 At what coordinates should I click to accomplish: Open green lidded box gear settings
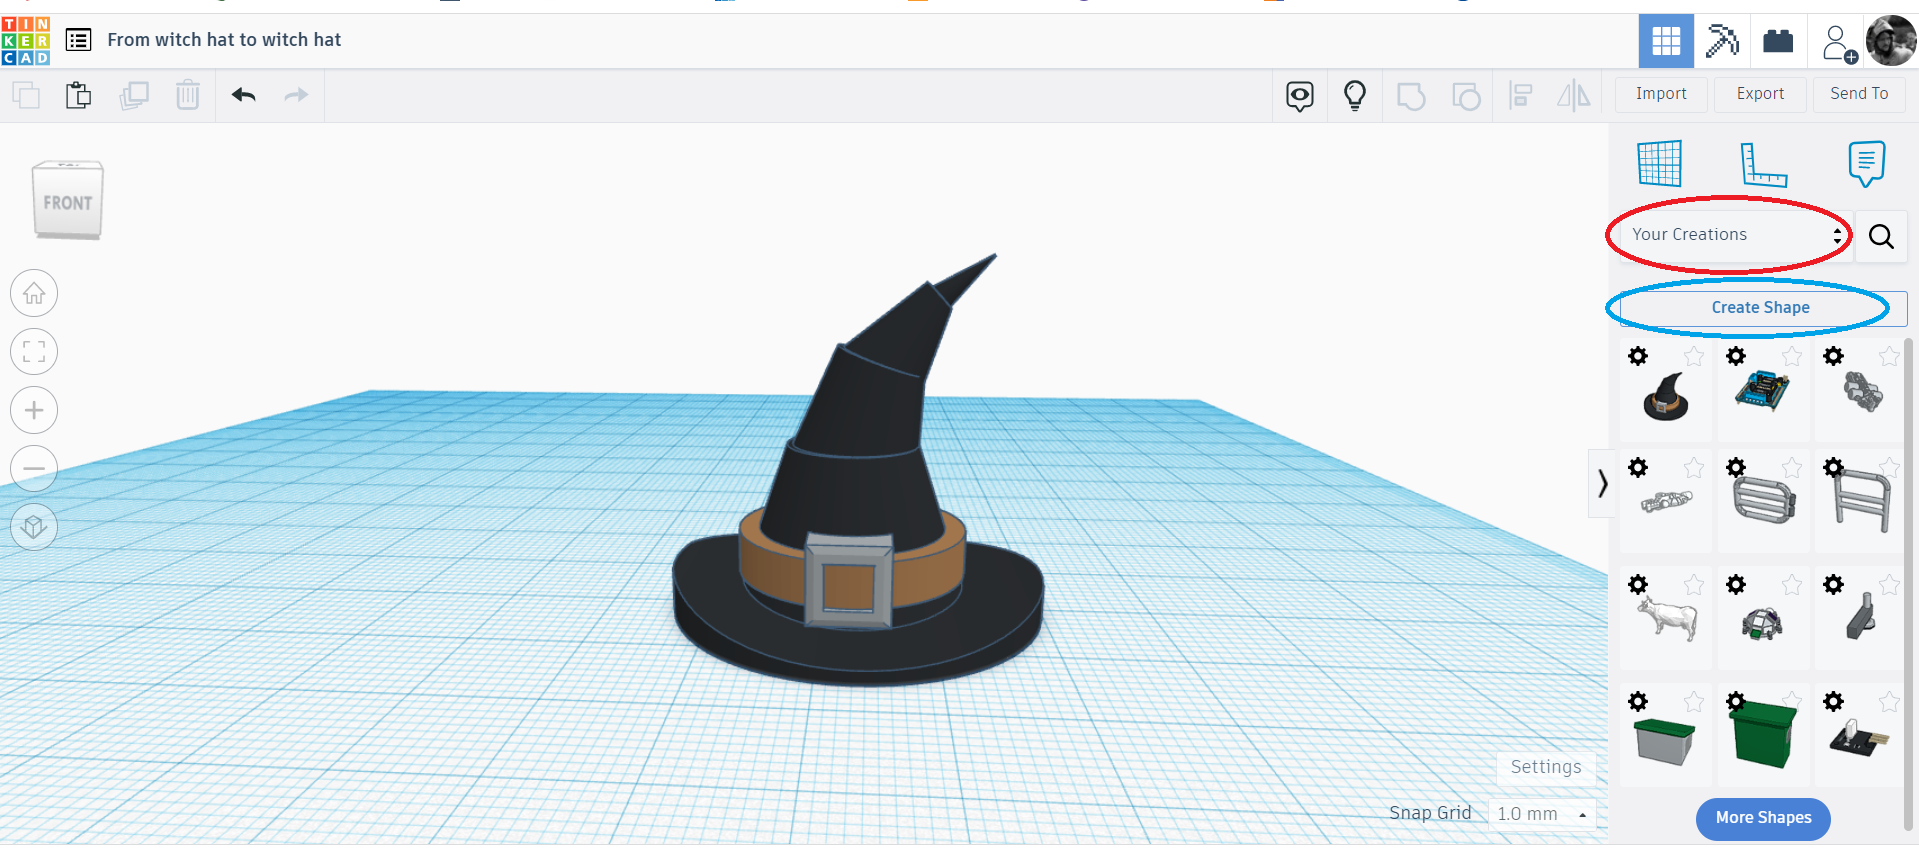tap(1638, 701)
